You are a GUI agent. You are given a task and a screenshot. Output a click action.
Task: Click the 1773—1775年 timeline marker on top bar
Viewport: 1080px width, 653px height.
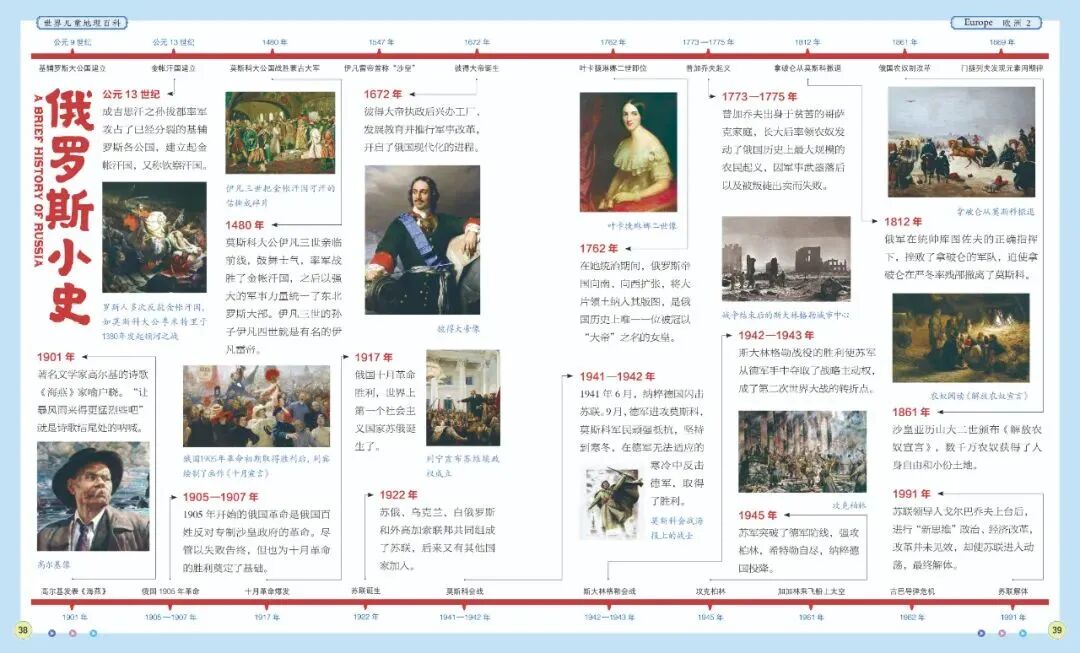(708, 42)
